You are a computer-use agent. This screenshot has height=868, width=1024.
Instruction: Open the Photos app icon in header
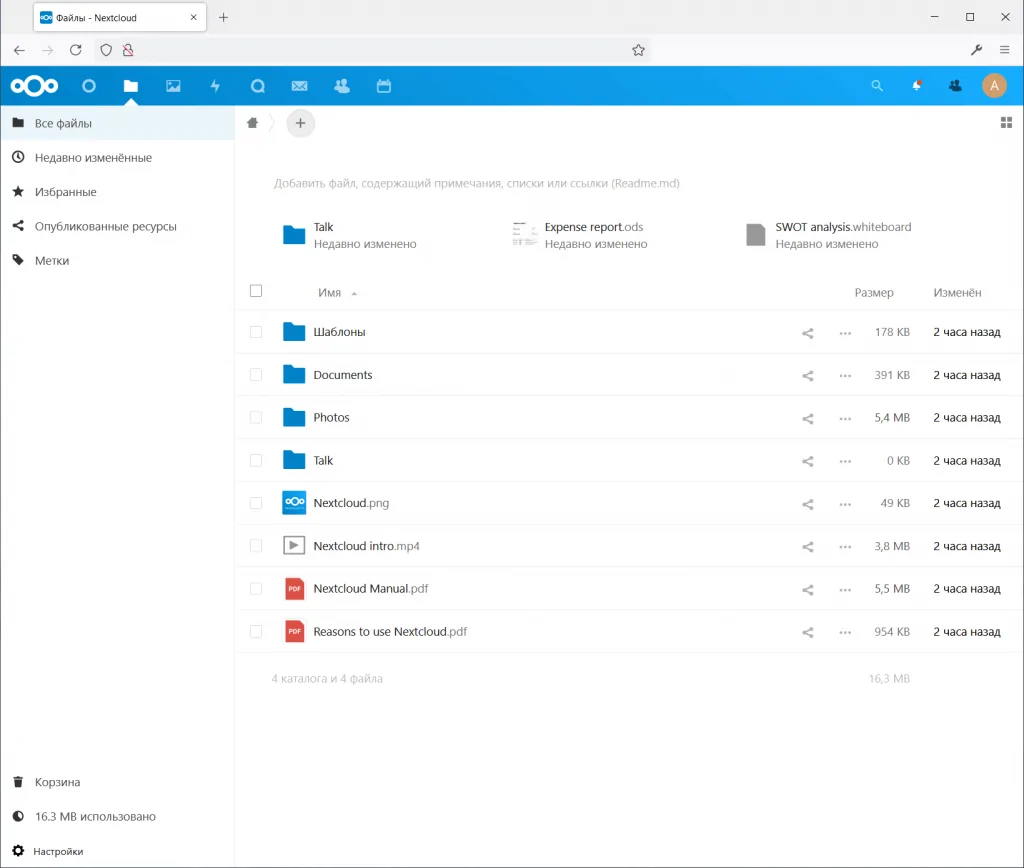(173, 86)
